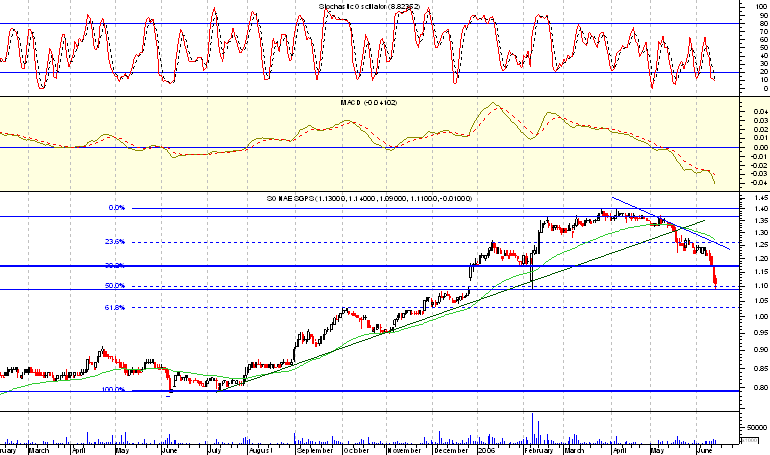The height and width of the screenshot is (455, 770).
Task: Click the 1.40 price axis value
Action: [x=763, y=209]
